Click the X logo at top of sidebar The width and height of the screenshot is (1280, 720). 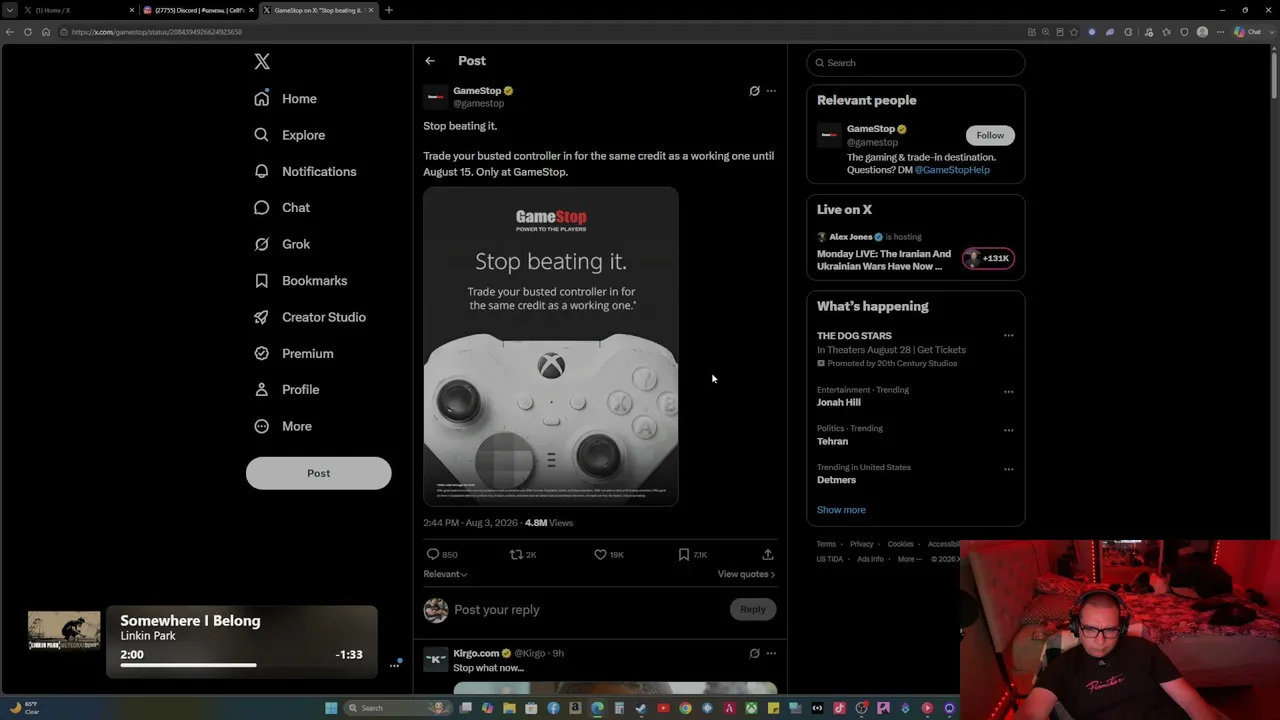[x=262, y=62]
